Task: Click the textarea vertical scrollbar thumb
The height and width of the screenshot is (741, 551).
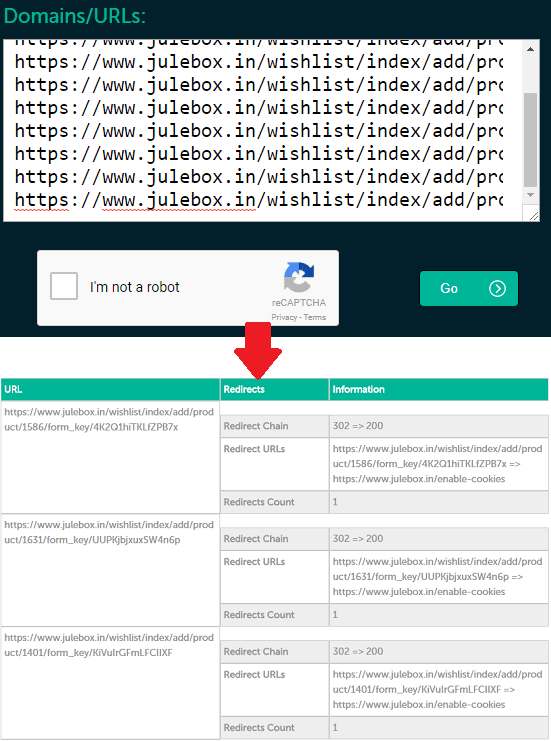Action: (530, 140)
